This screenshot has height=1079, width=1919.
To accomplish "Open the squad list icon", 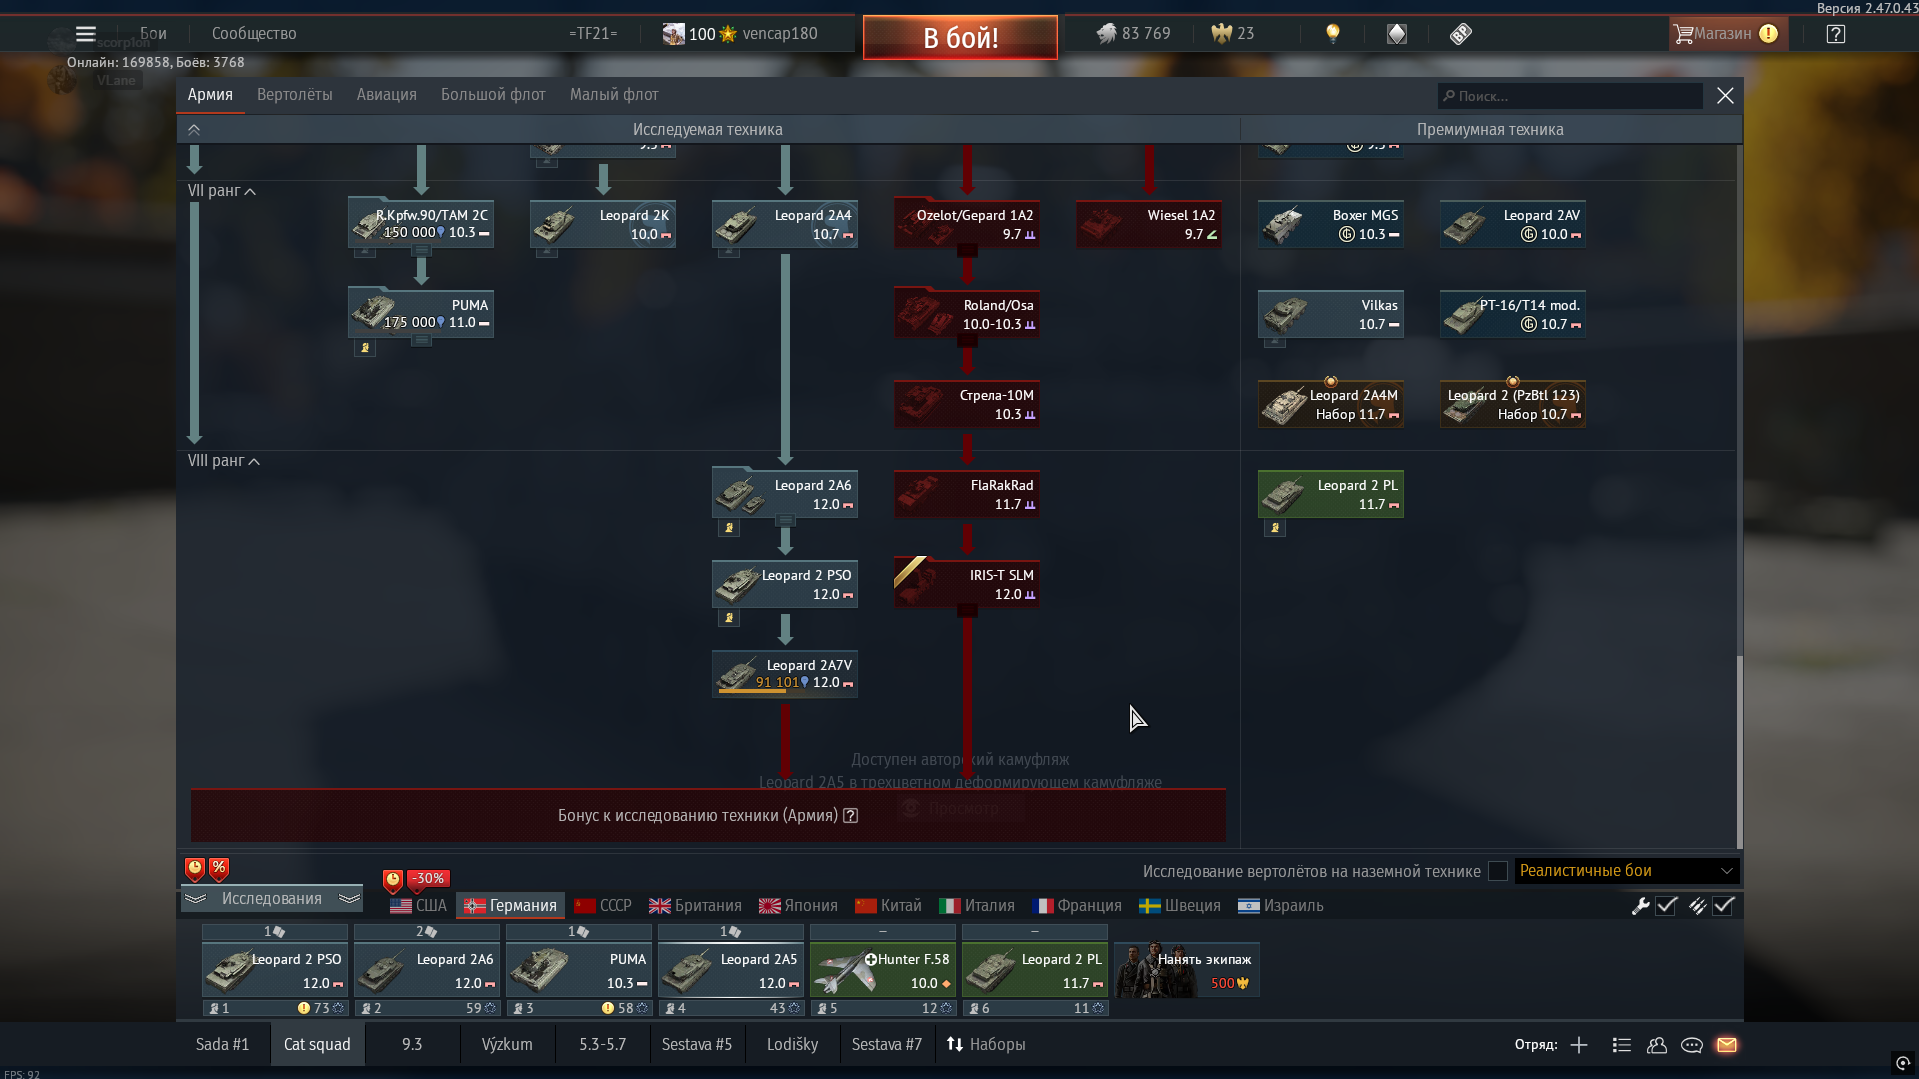I will tap(1622, 1045).
